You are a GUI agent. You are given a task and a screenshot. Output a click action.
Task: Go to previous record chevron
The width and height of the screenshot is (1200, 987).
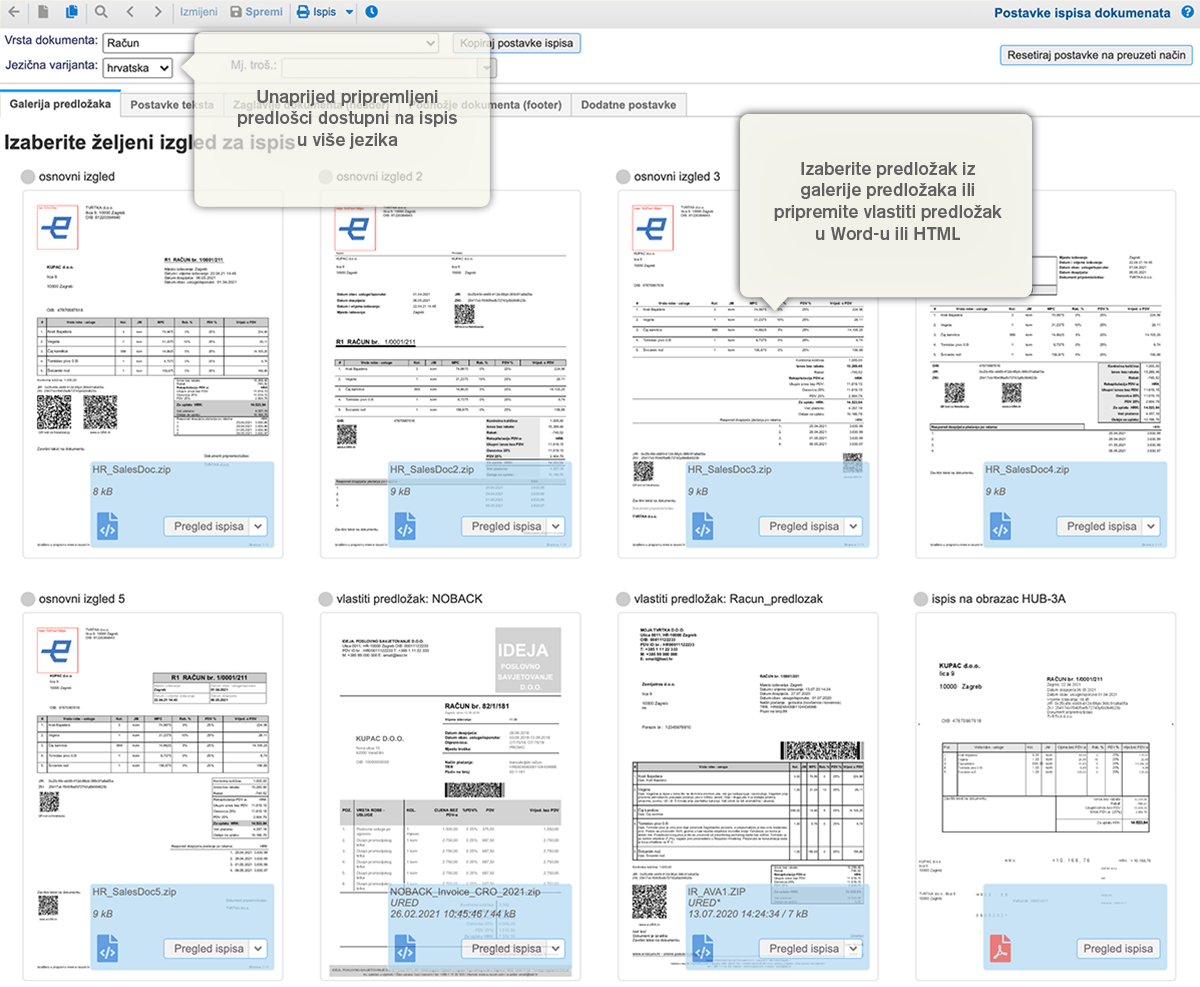(x=131, y=13)
